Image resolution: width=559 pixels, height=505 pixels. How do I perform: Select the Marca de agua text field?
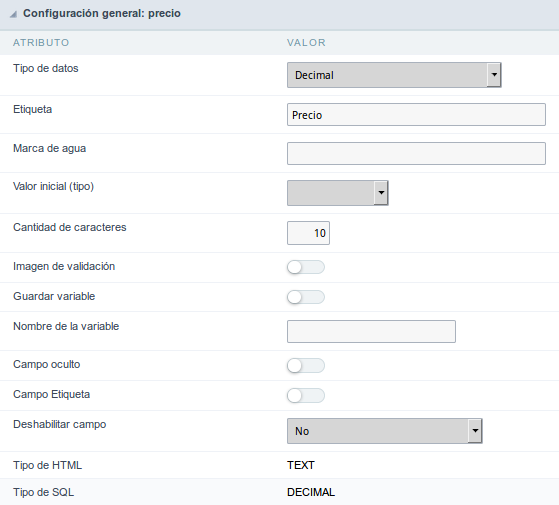[x=416, y=154]
